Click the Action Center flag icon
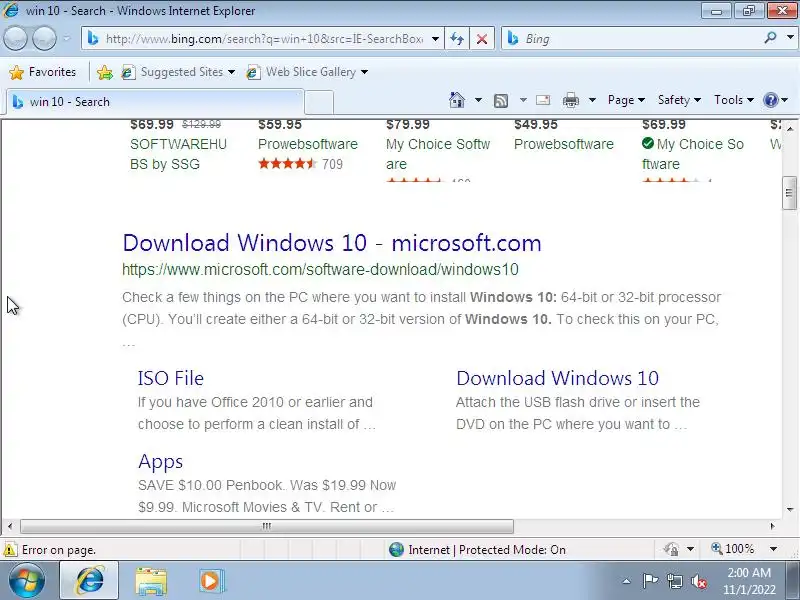The image size is (800, 600). click(x=649, y=581)
